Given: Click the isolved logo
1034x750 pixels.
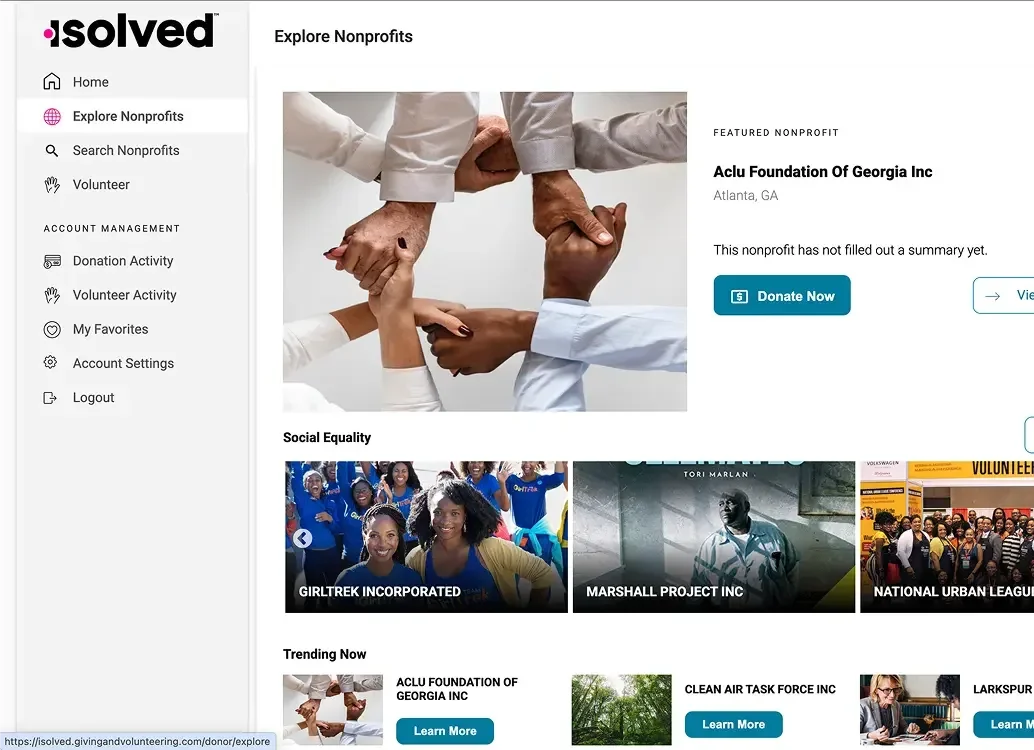Looking at the screenshot, I should click(130, 30).
